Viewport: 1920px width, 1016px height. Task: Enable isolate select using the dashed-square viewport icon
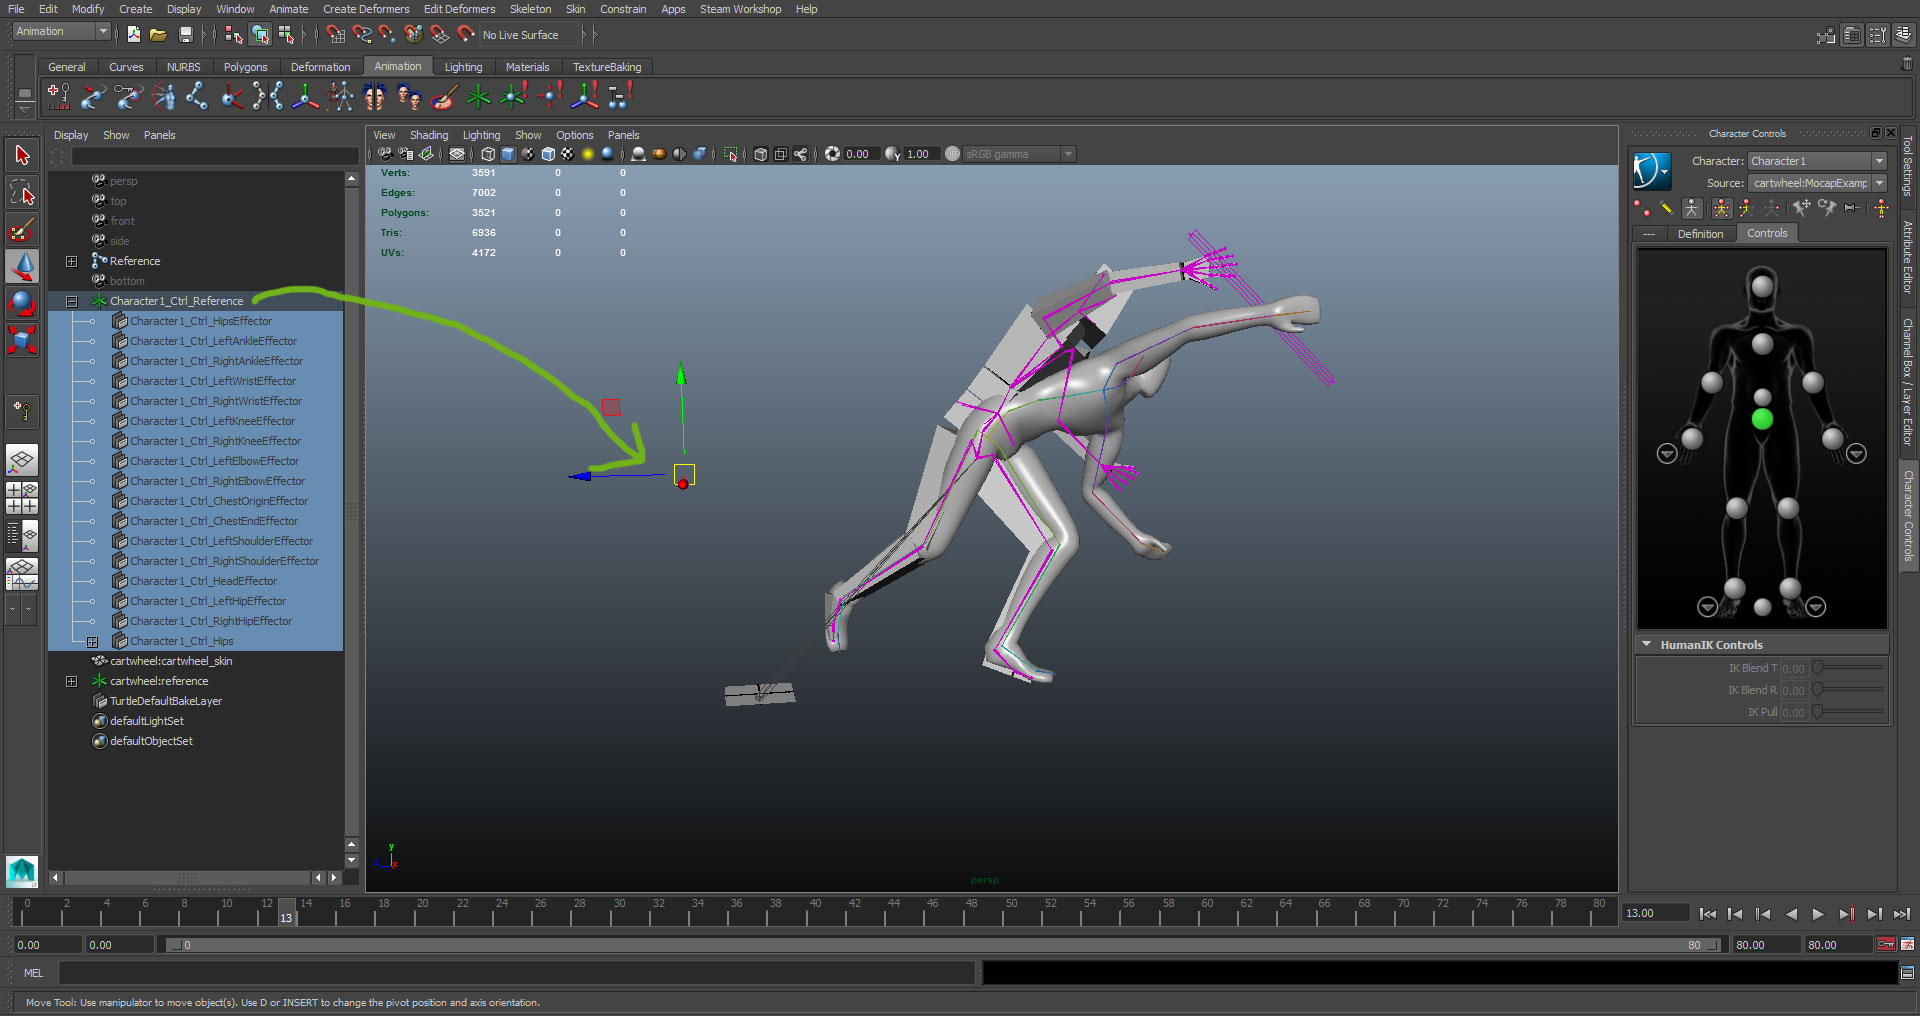(x=731, y=154)
